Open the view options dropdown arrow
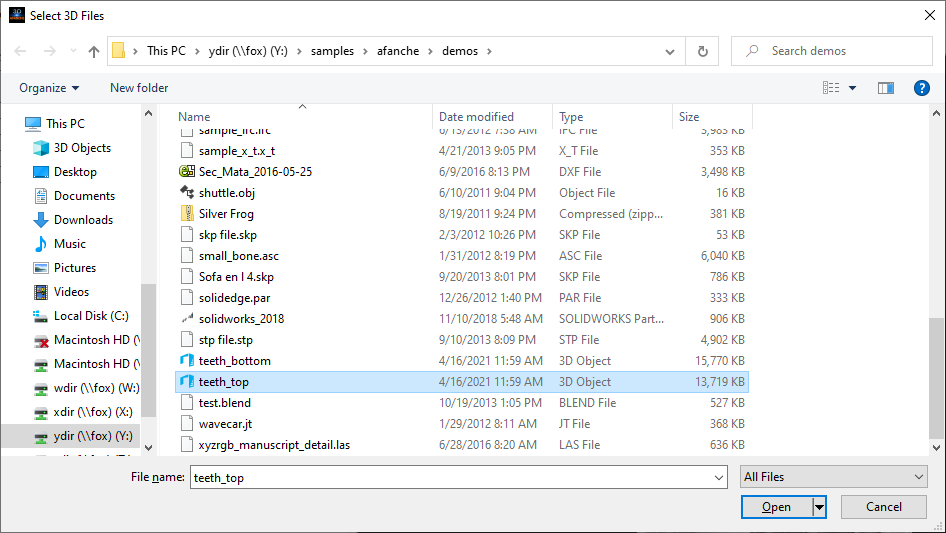Viewport: 946px width, 533px height. [x=852, y=88]
